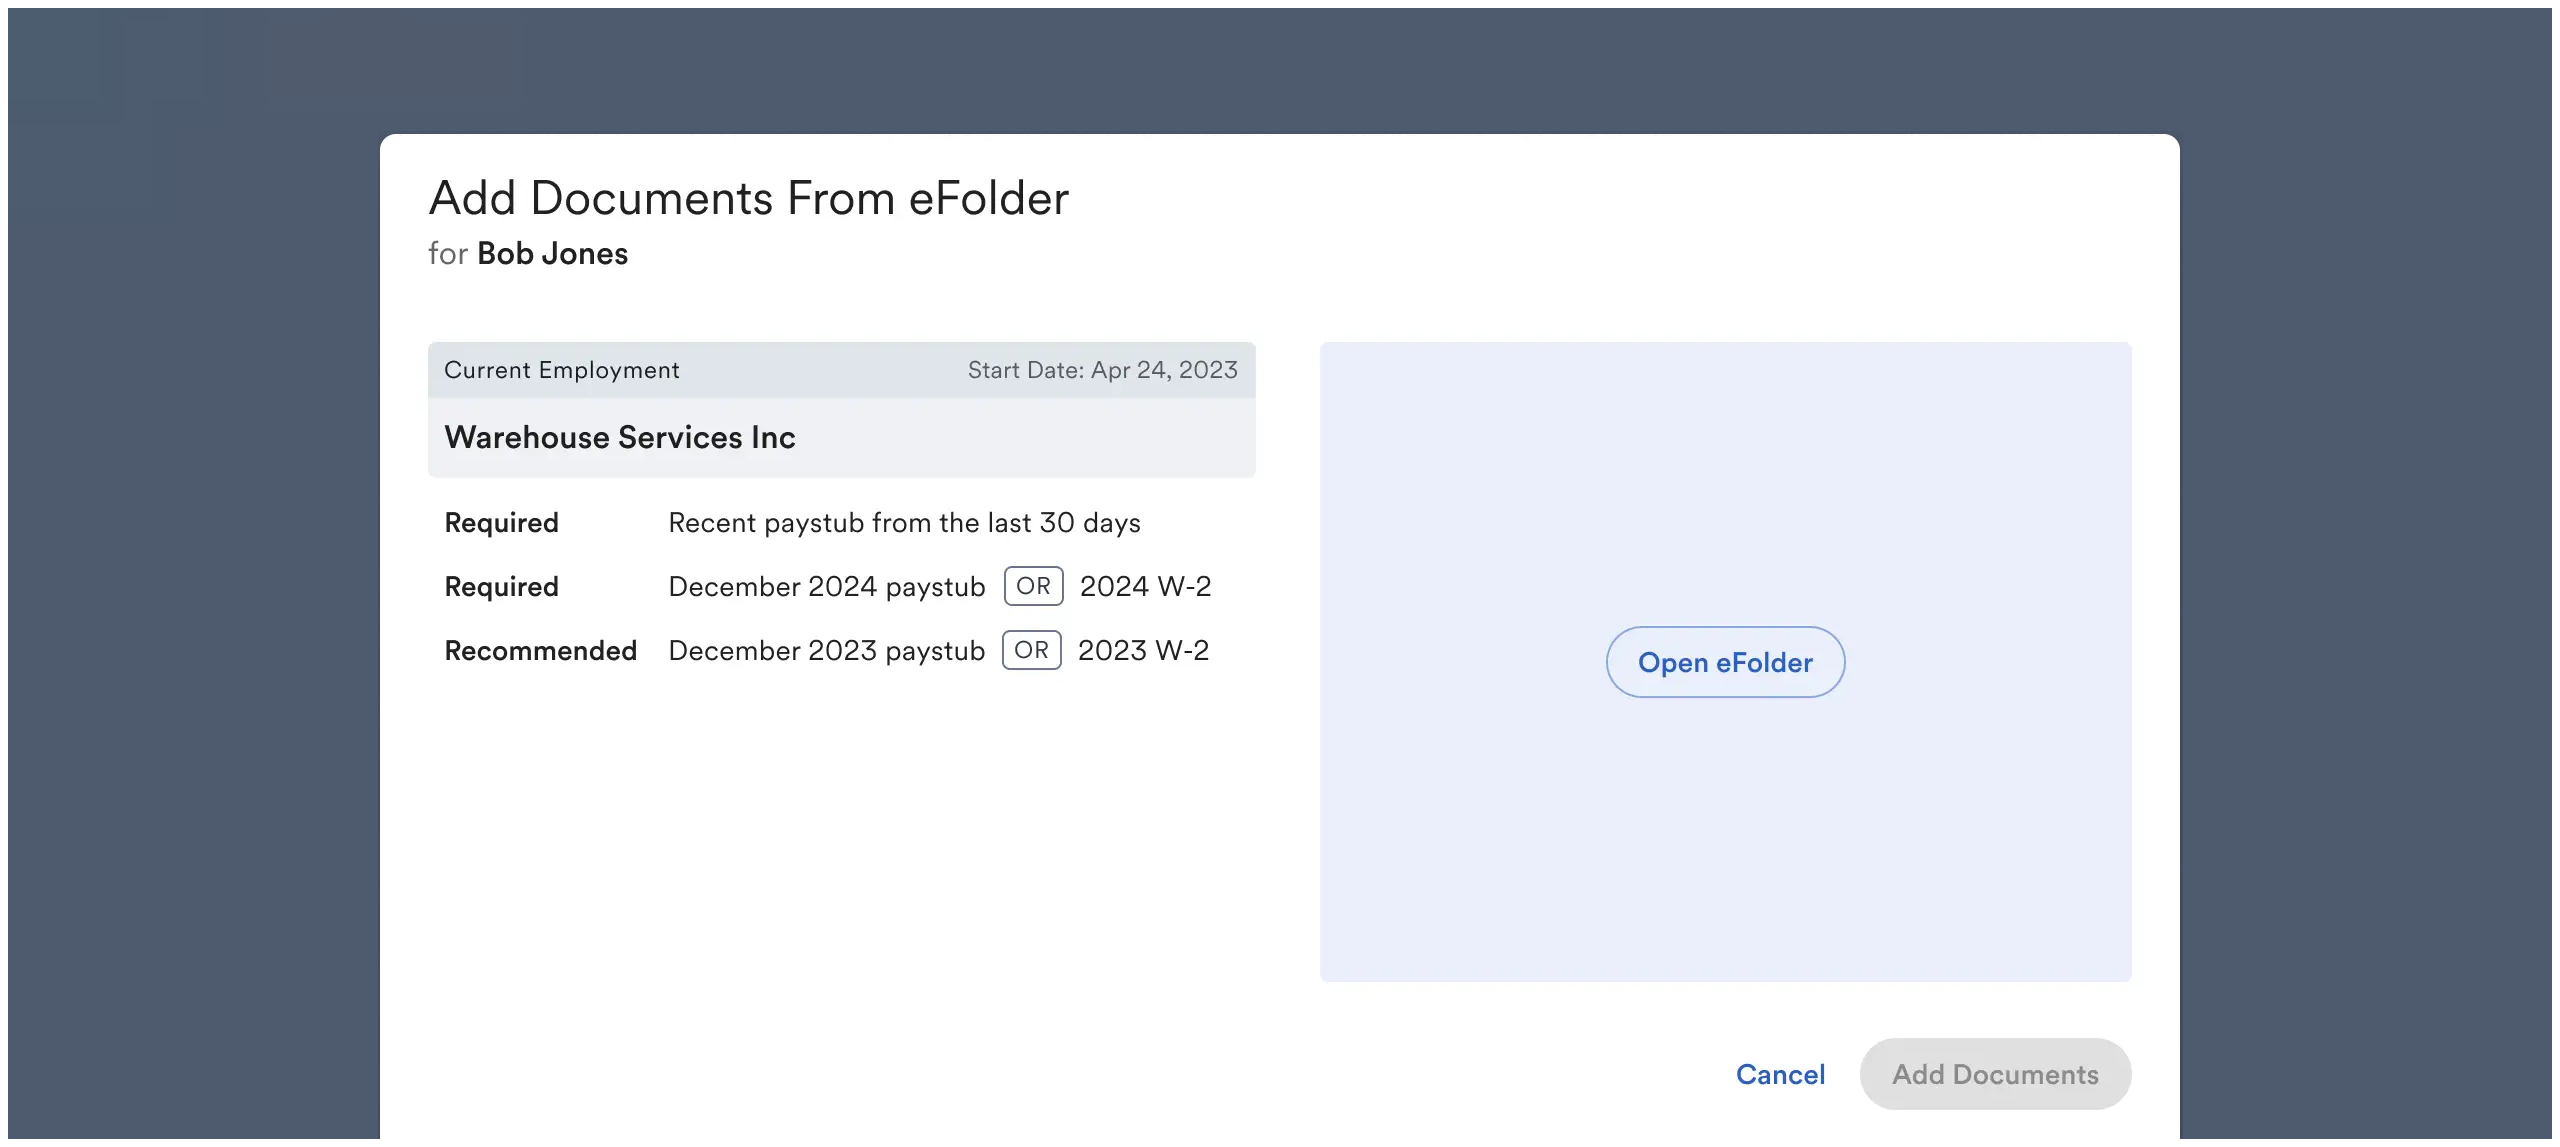Cancel the Add Documents dialog
Viewport: 2560px width, 1147px height.
click(1781, 1073)
